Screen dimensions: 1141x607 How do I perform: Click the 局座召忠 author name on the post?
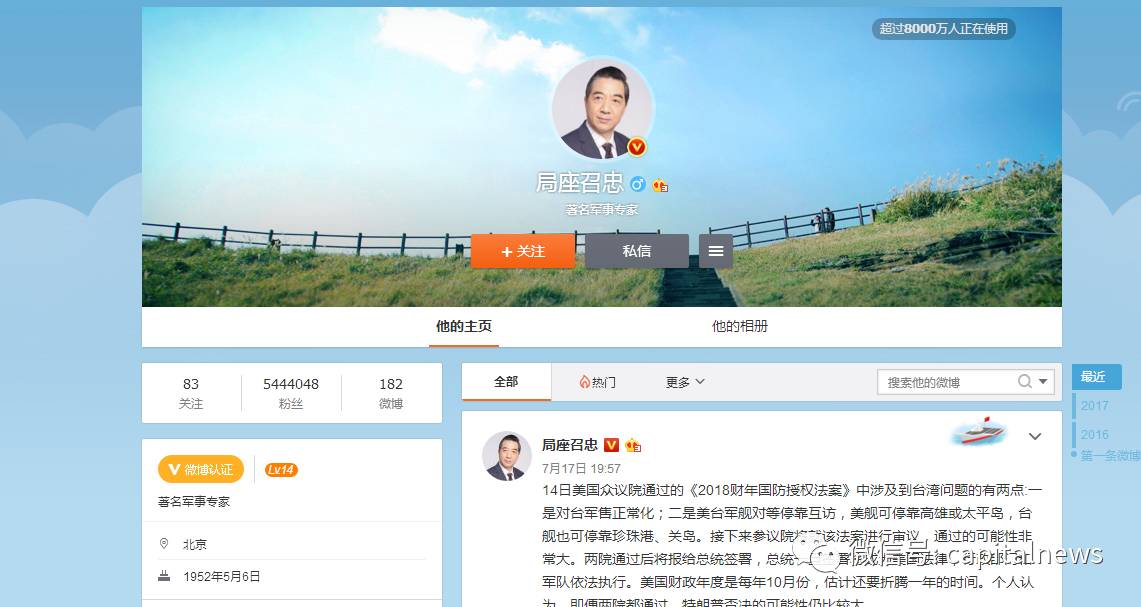click(x=570, y=445)
